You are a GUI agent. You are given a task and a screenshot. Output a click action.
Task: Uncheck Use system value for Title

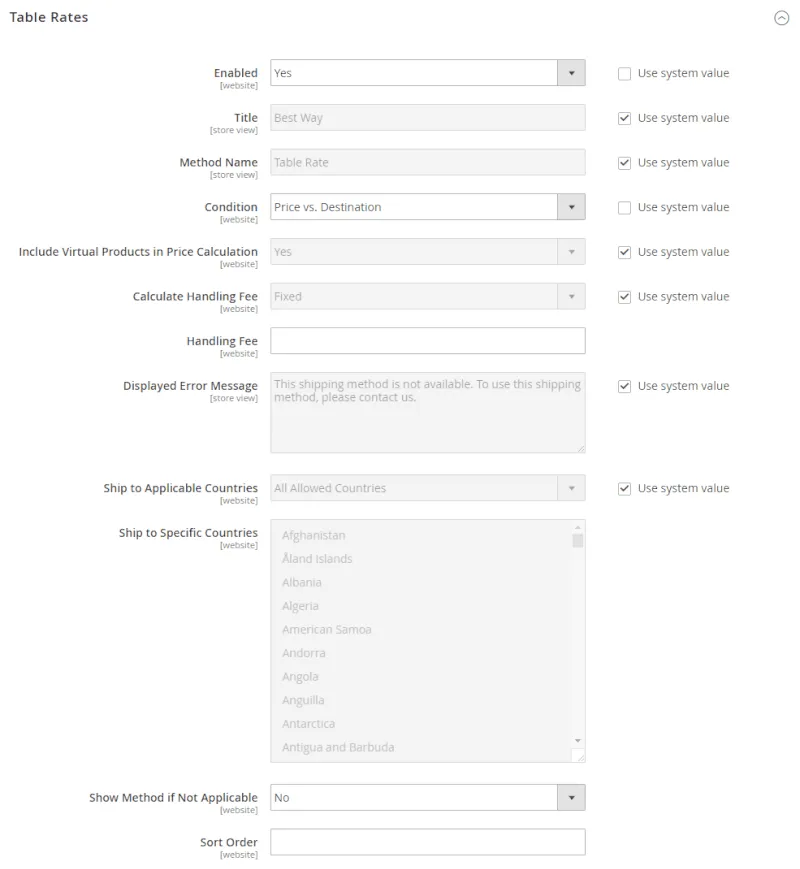[624, 118]
